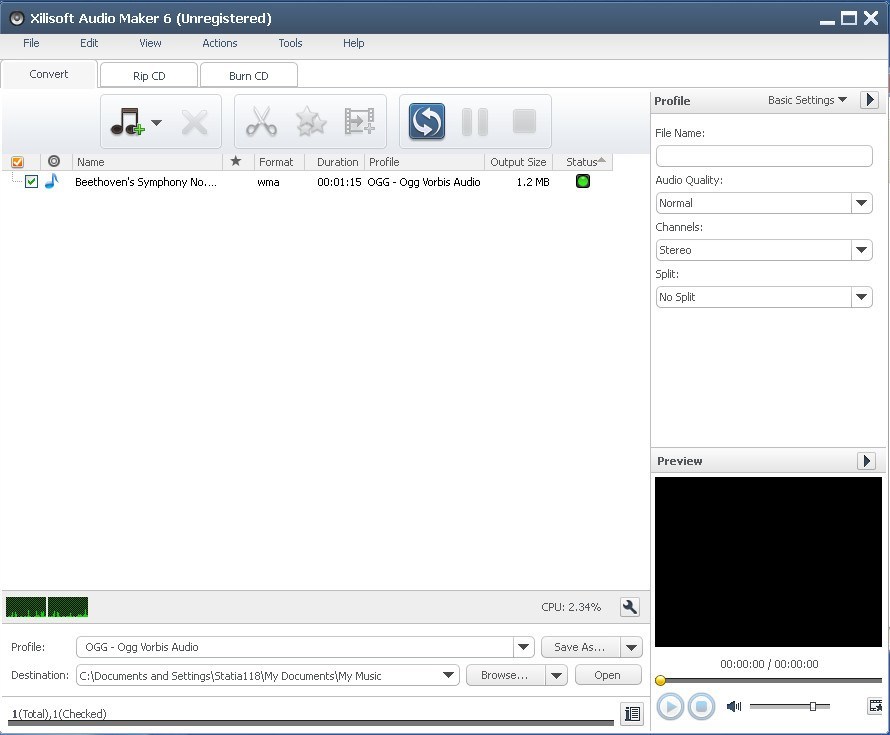
Task: Toggle the mute speaker icon in Preview
Action: pos(733,706)
